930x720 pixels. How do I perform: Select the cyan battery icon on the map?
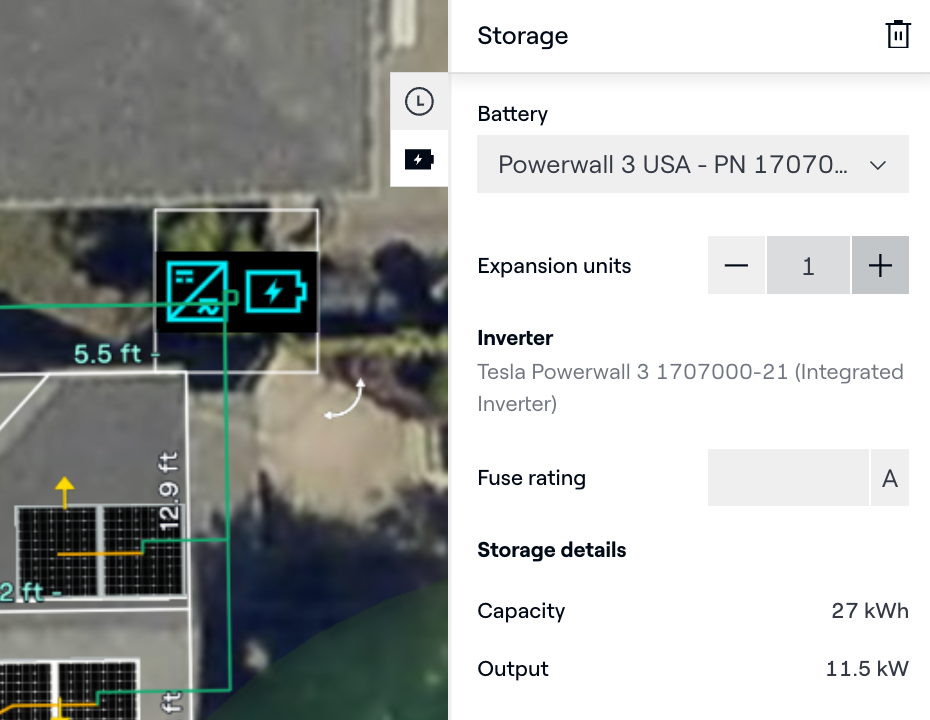point(275,291)
